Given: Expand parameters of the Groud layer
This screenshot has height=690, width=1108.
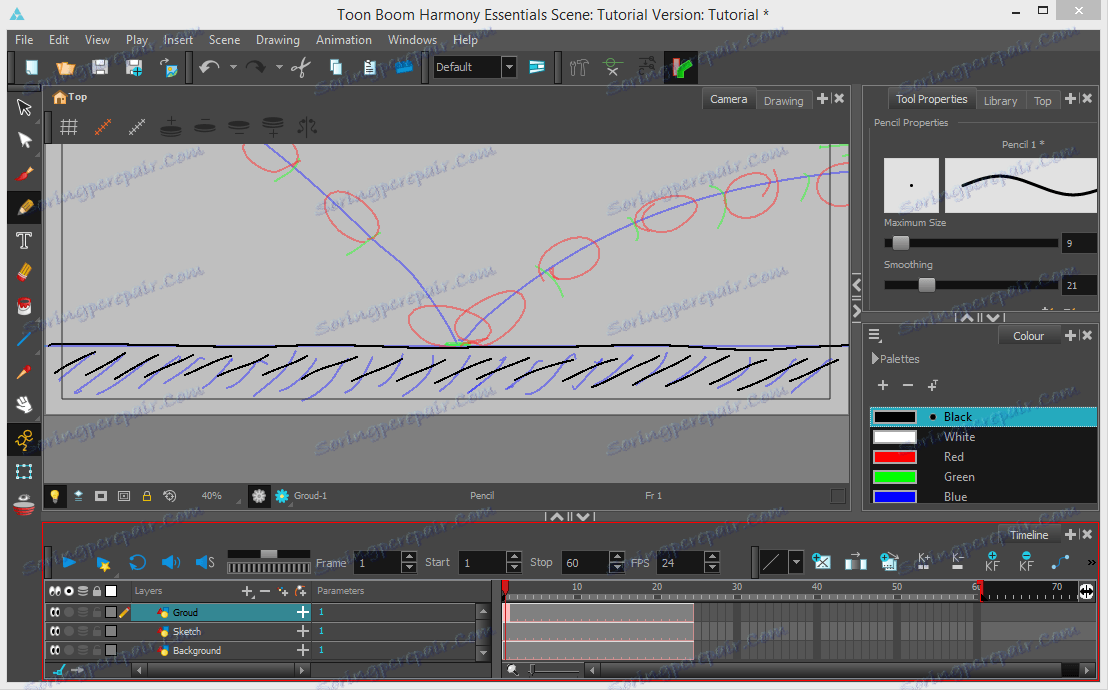Looking at the screenshot, I should tap(302, 612).
